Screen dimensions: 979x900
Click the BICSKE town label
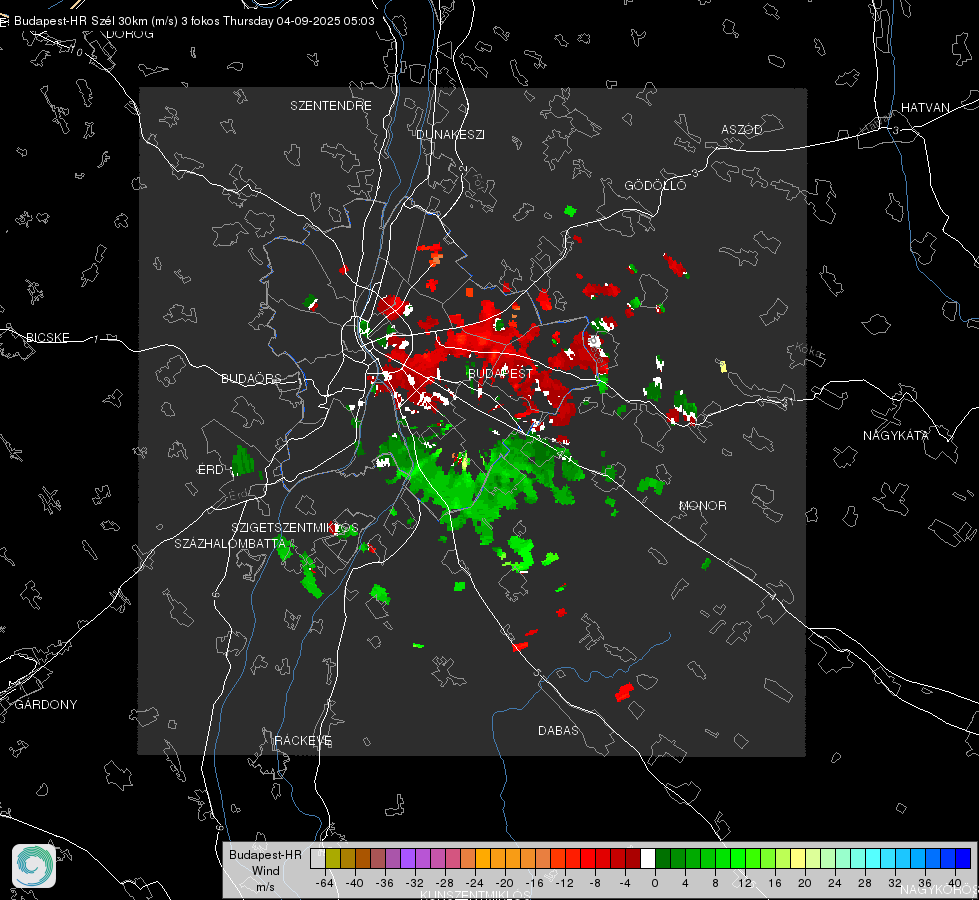pyautogui.click(x=48, y=338)
